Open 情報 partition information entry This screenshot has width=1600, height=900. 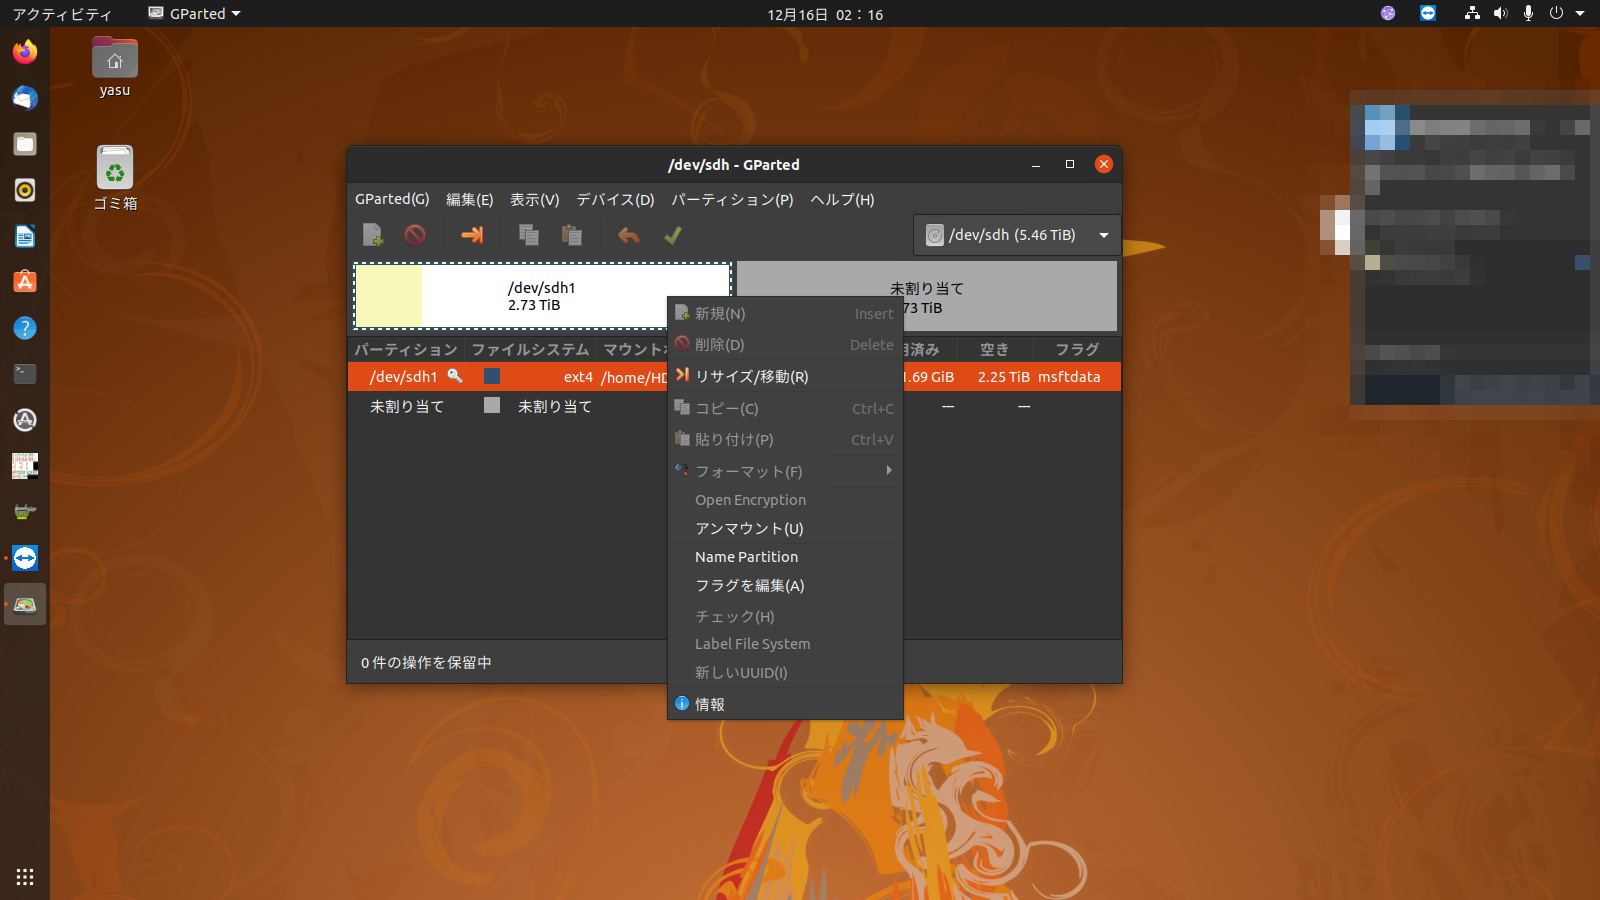click(x=710, y=704)
